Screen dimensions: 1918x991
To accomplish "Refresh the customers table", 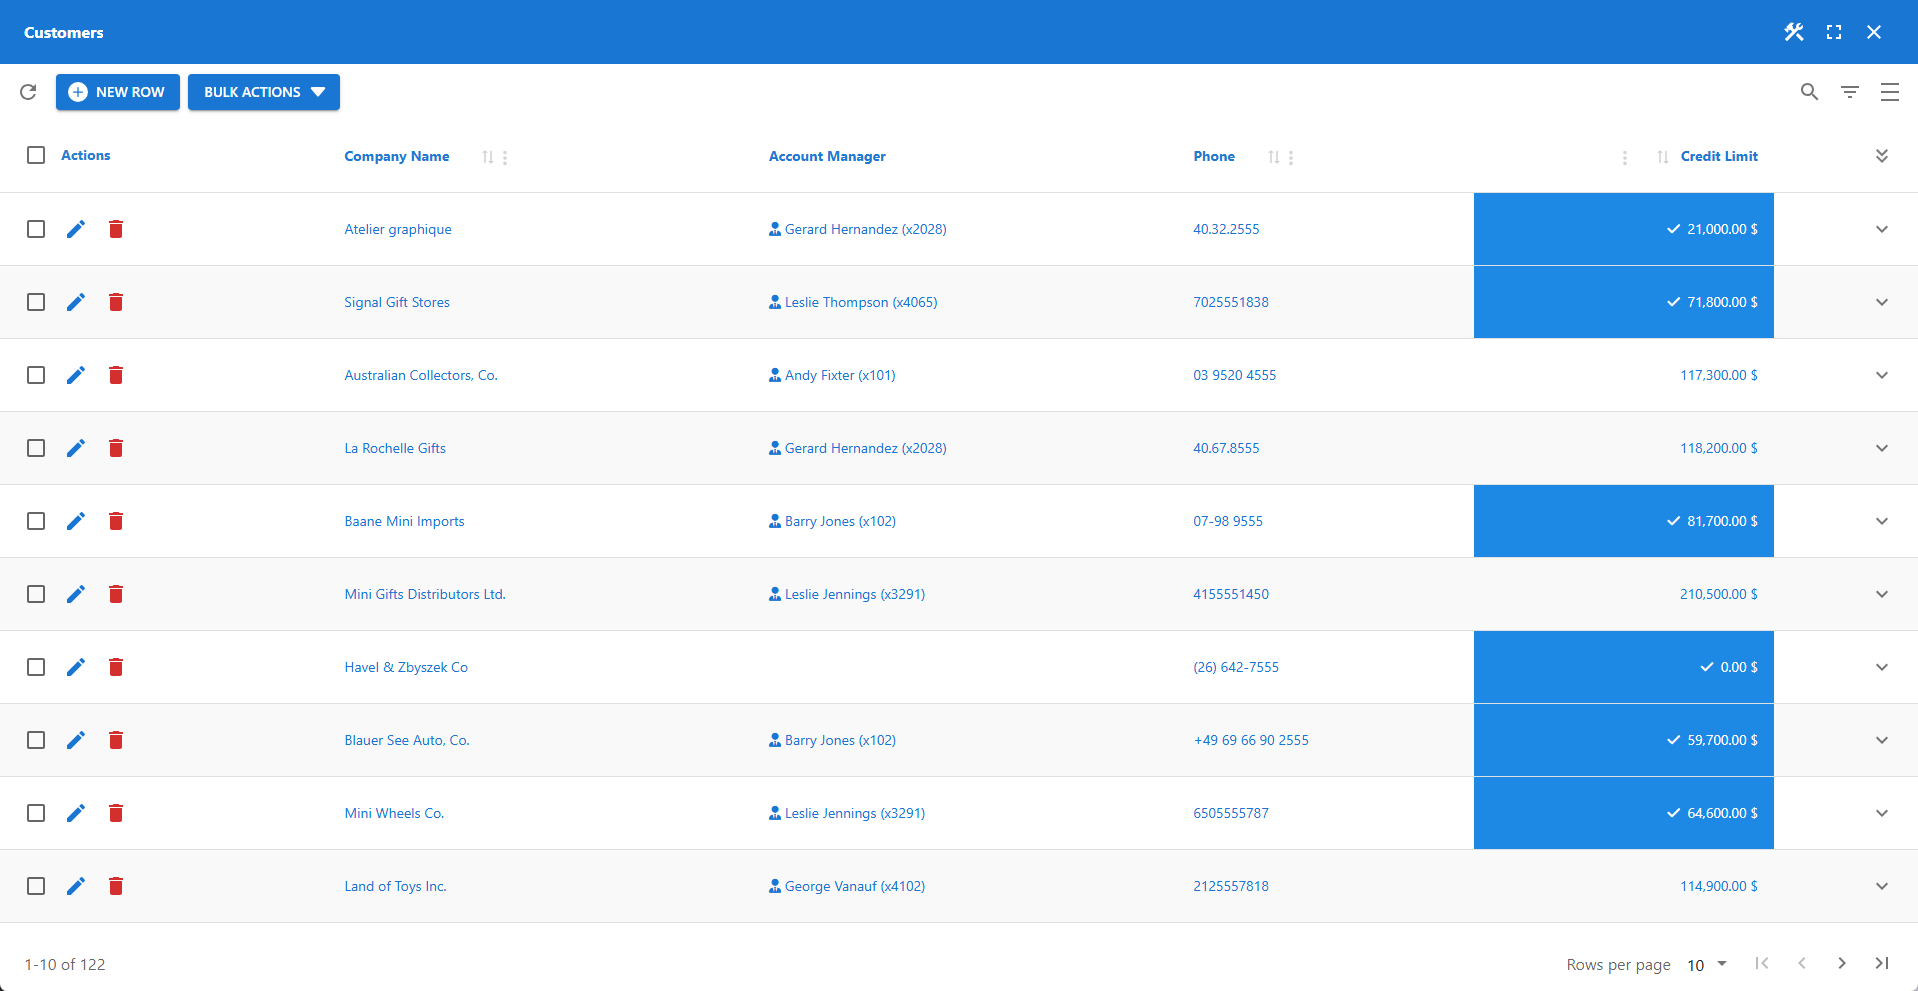I will (x=28, y=91).
